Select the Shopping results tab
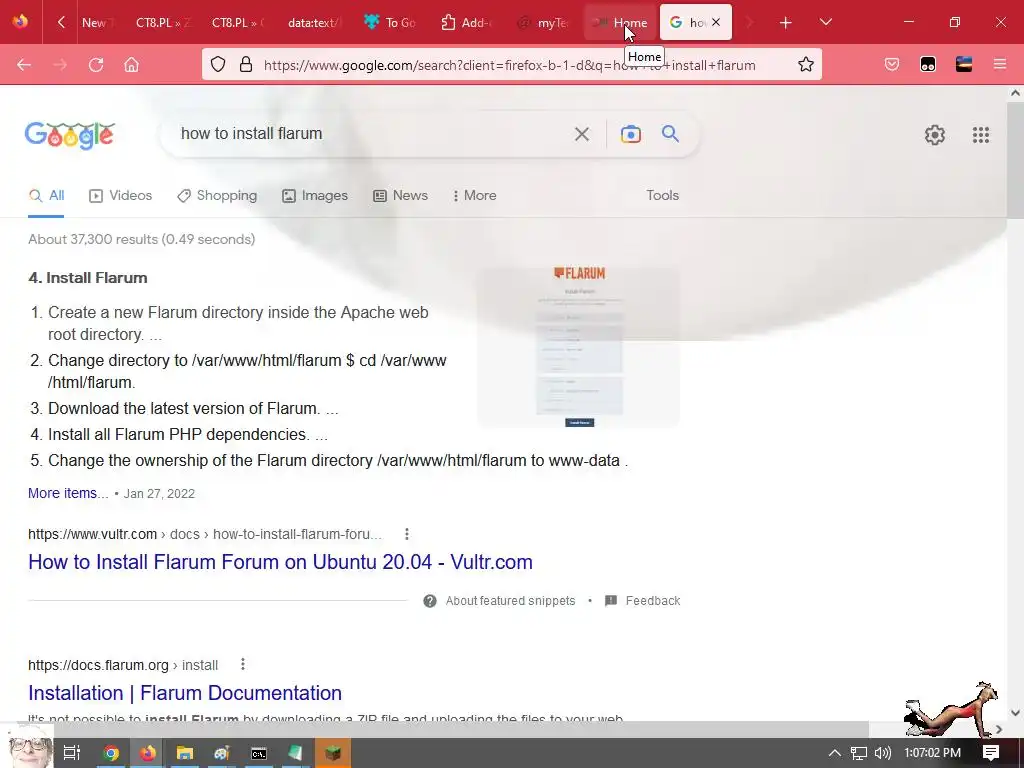Viewport: 1024px width, 768px height. [x=217, y=196]
